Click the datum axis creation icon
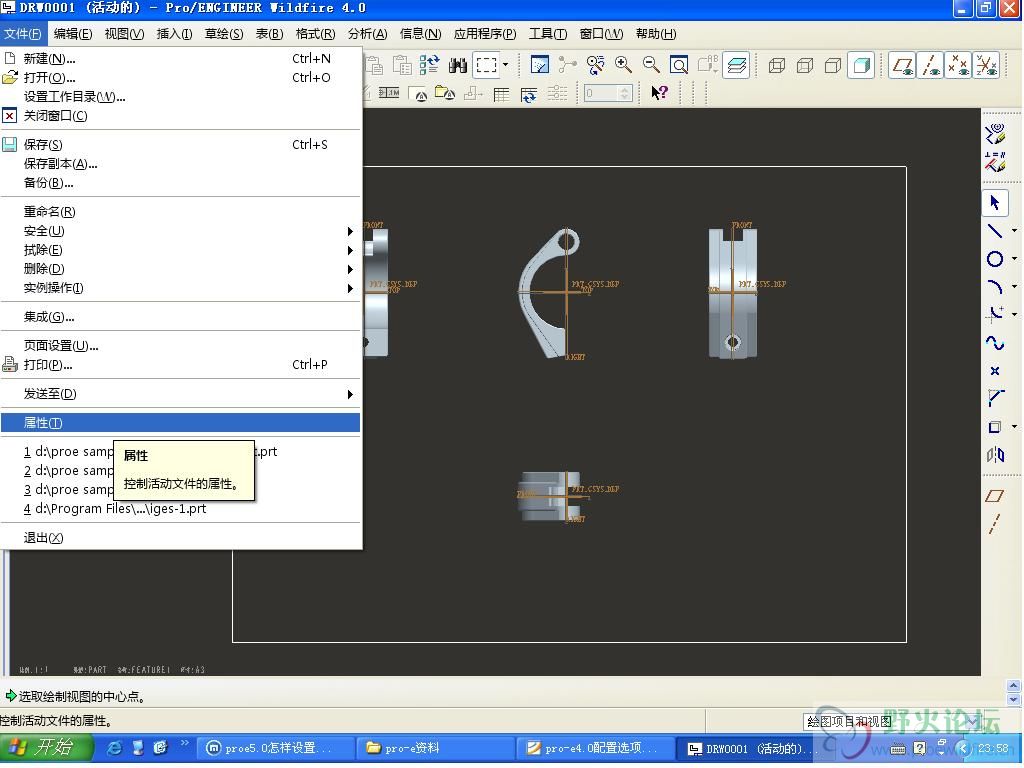Viewport: 1024px width, 768px height. [994, 524]
